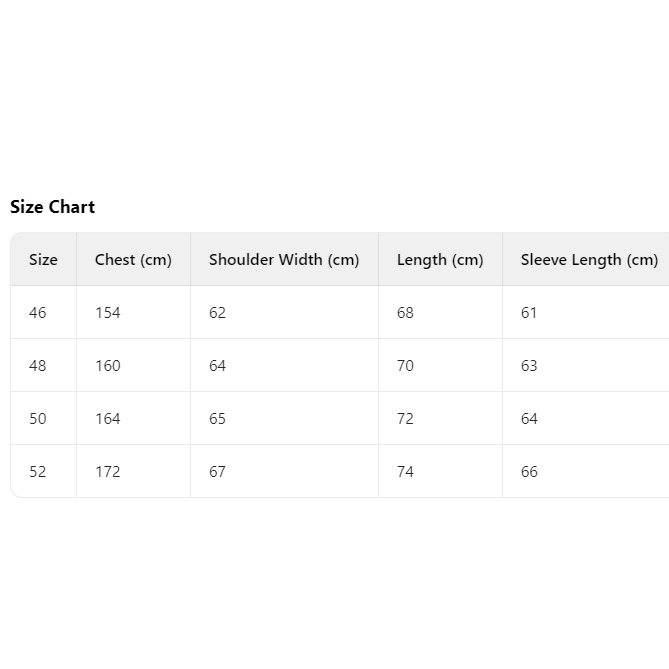
Task: Click the Chest (cm) column header
Action: [133, 260]
